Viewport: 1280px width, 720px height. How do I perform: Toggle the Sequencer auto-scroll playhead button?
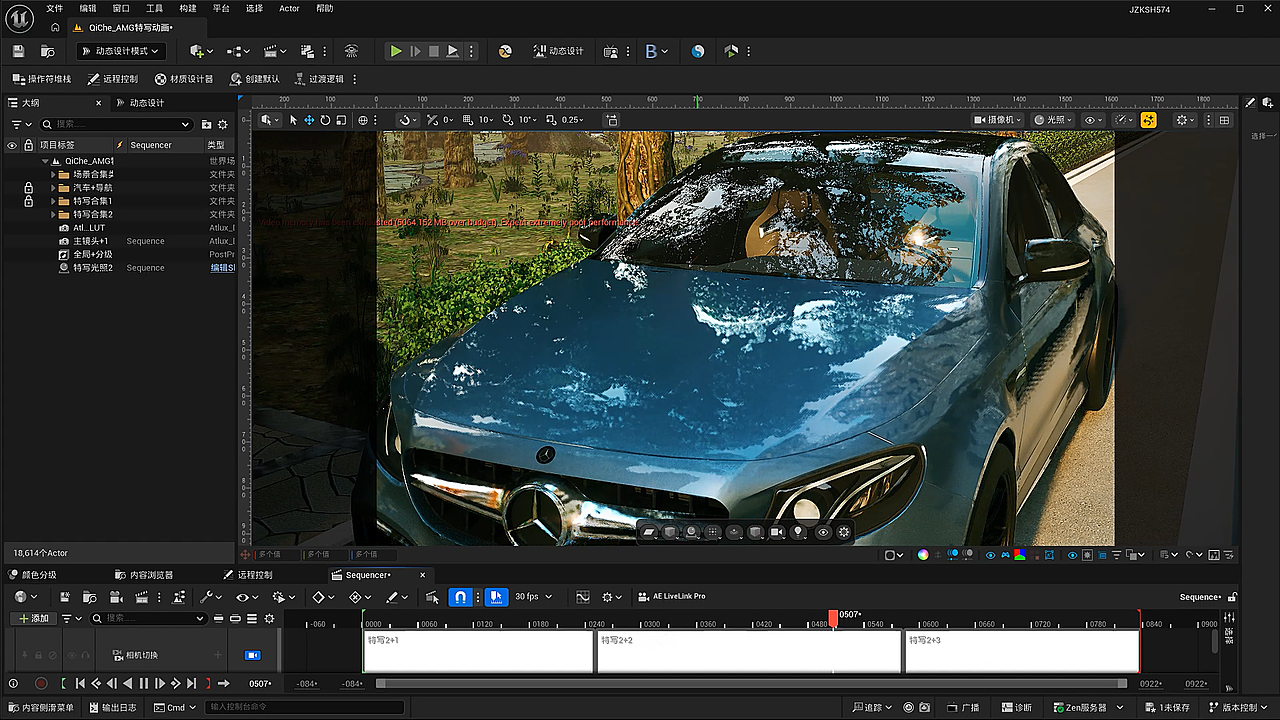[x=497, y=597]
